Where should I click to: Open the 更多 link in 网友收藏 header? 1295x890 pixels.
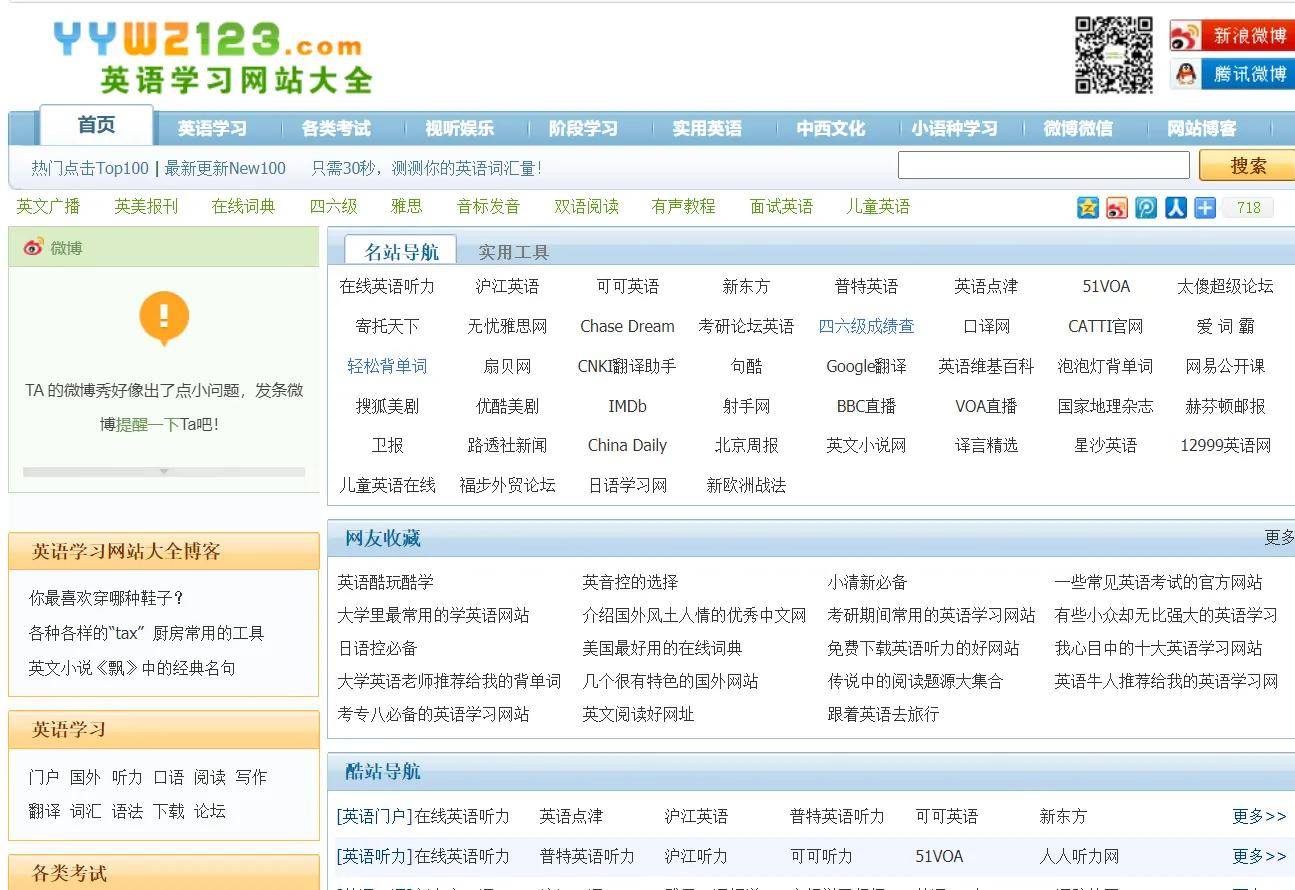point(1279,537)
